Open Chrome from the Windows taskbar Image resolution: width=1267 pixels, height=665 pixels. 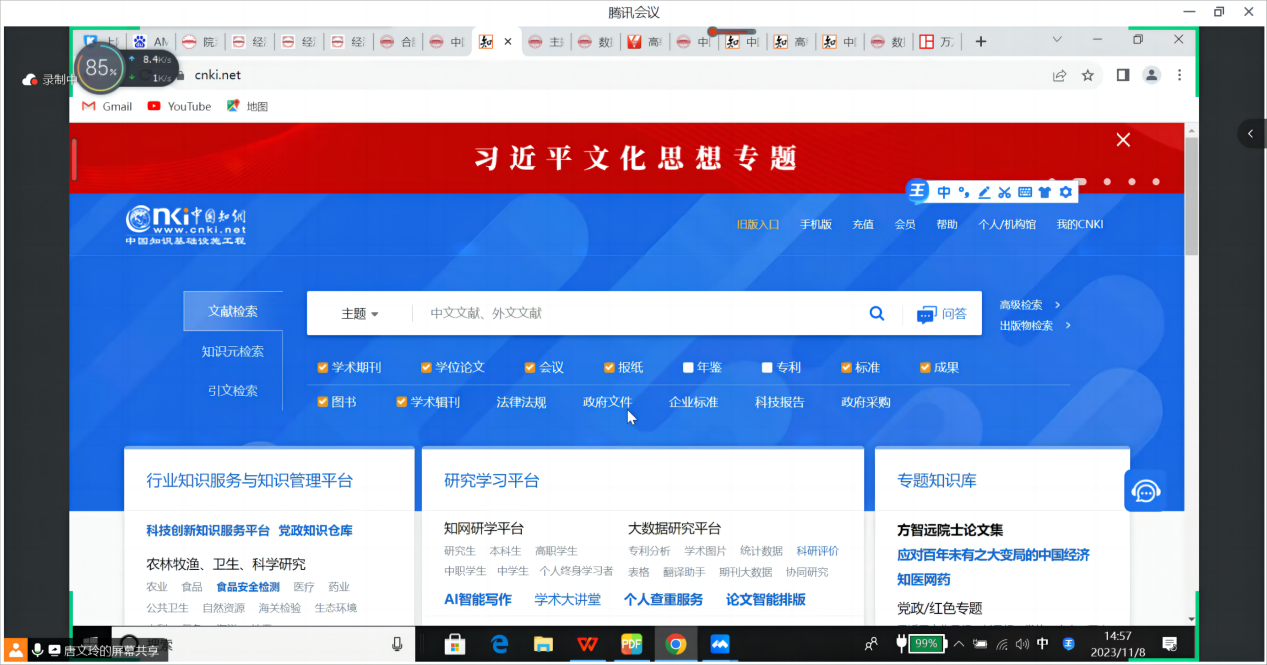[x=676, y=644]
